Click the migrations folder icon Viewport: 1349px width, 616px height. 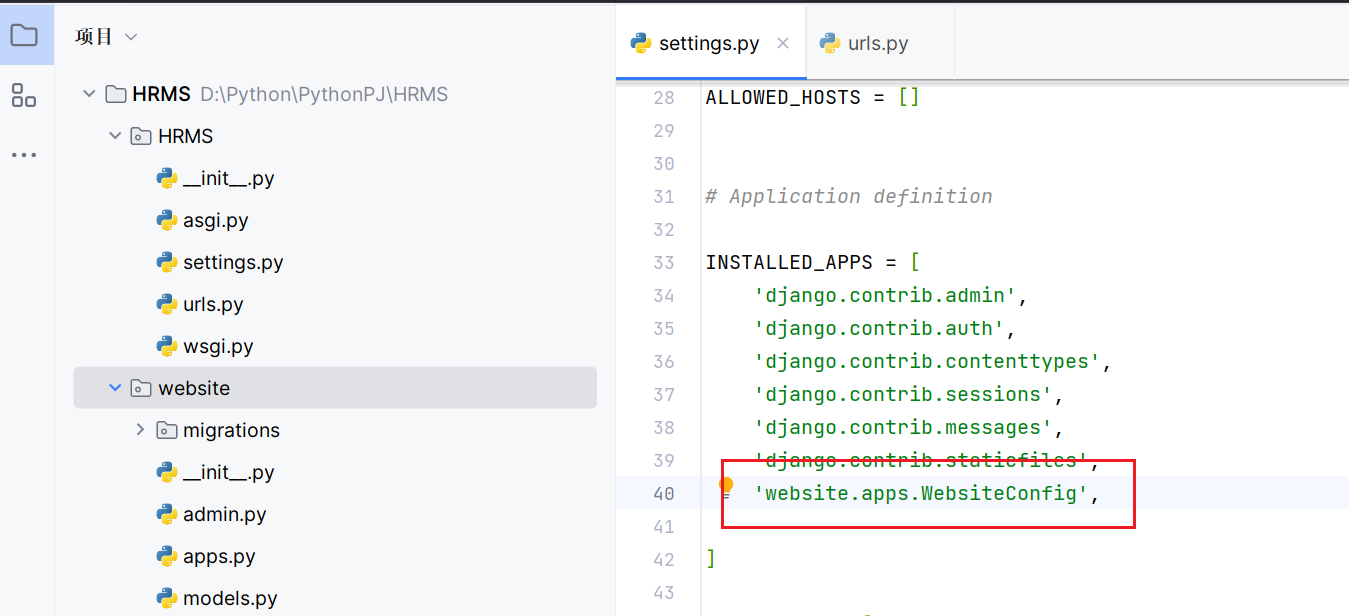pos(167,430)
